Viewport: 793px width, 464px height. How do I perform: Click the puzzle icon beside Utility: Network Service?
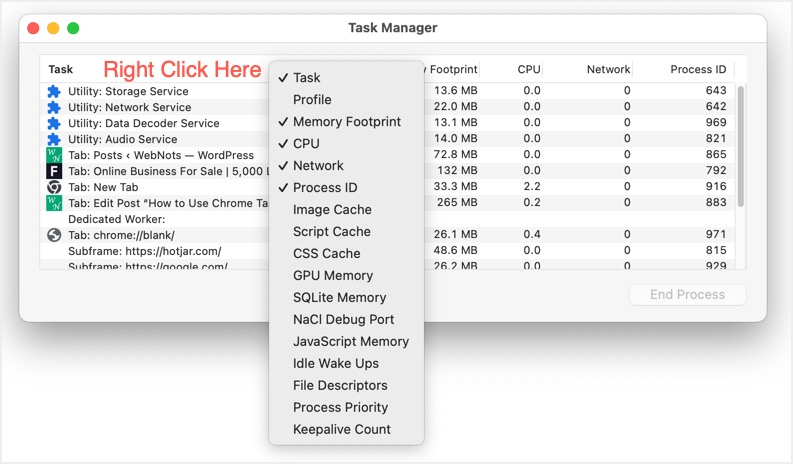tap(54, 108)
